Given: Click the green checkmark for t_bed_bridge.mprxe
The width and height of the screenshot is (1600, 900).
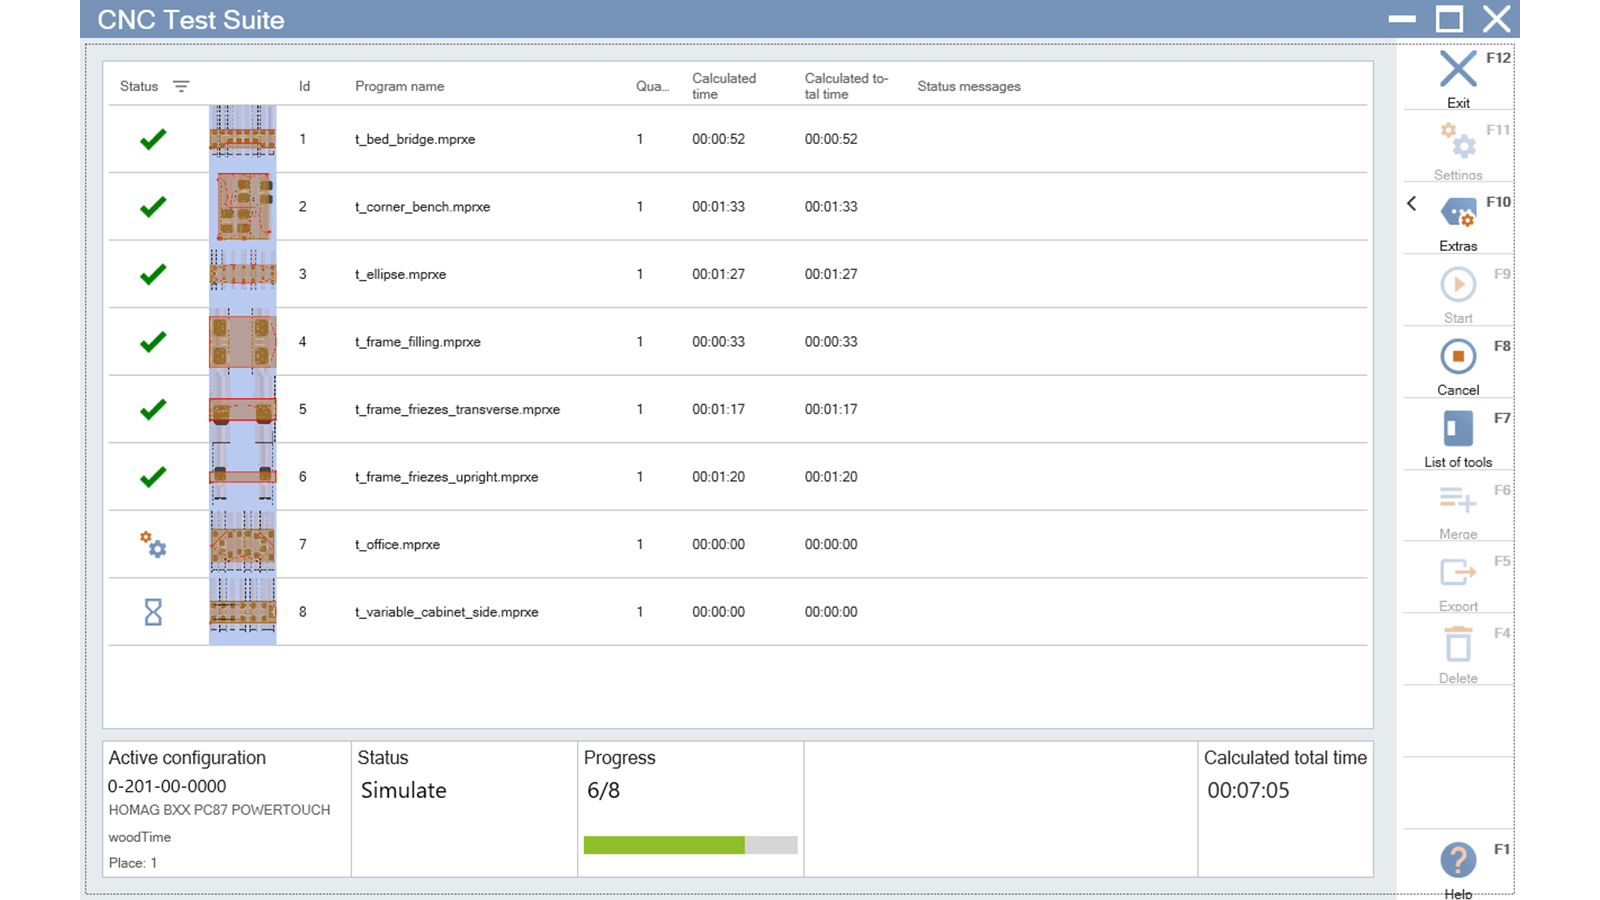Looking at the screenshot, I should click(x=153, y=139).
